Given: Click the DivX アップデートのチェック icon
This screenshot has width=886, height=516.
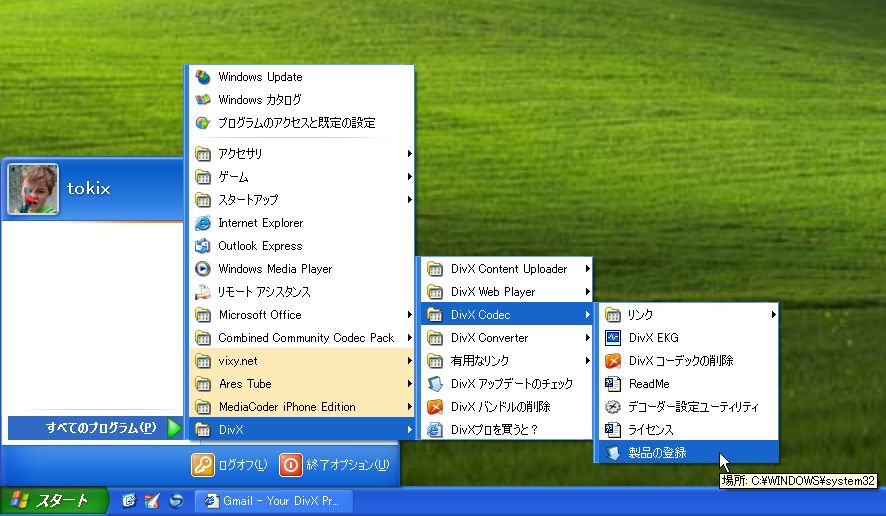Looking at the screenshot, I should 435,384.
